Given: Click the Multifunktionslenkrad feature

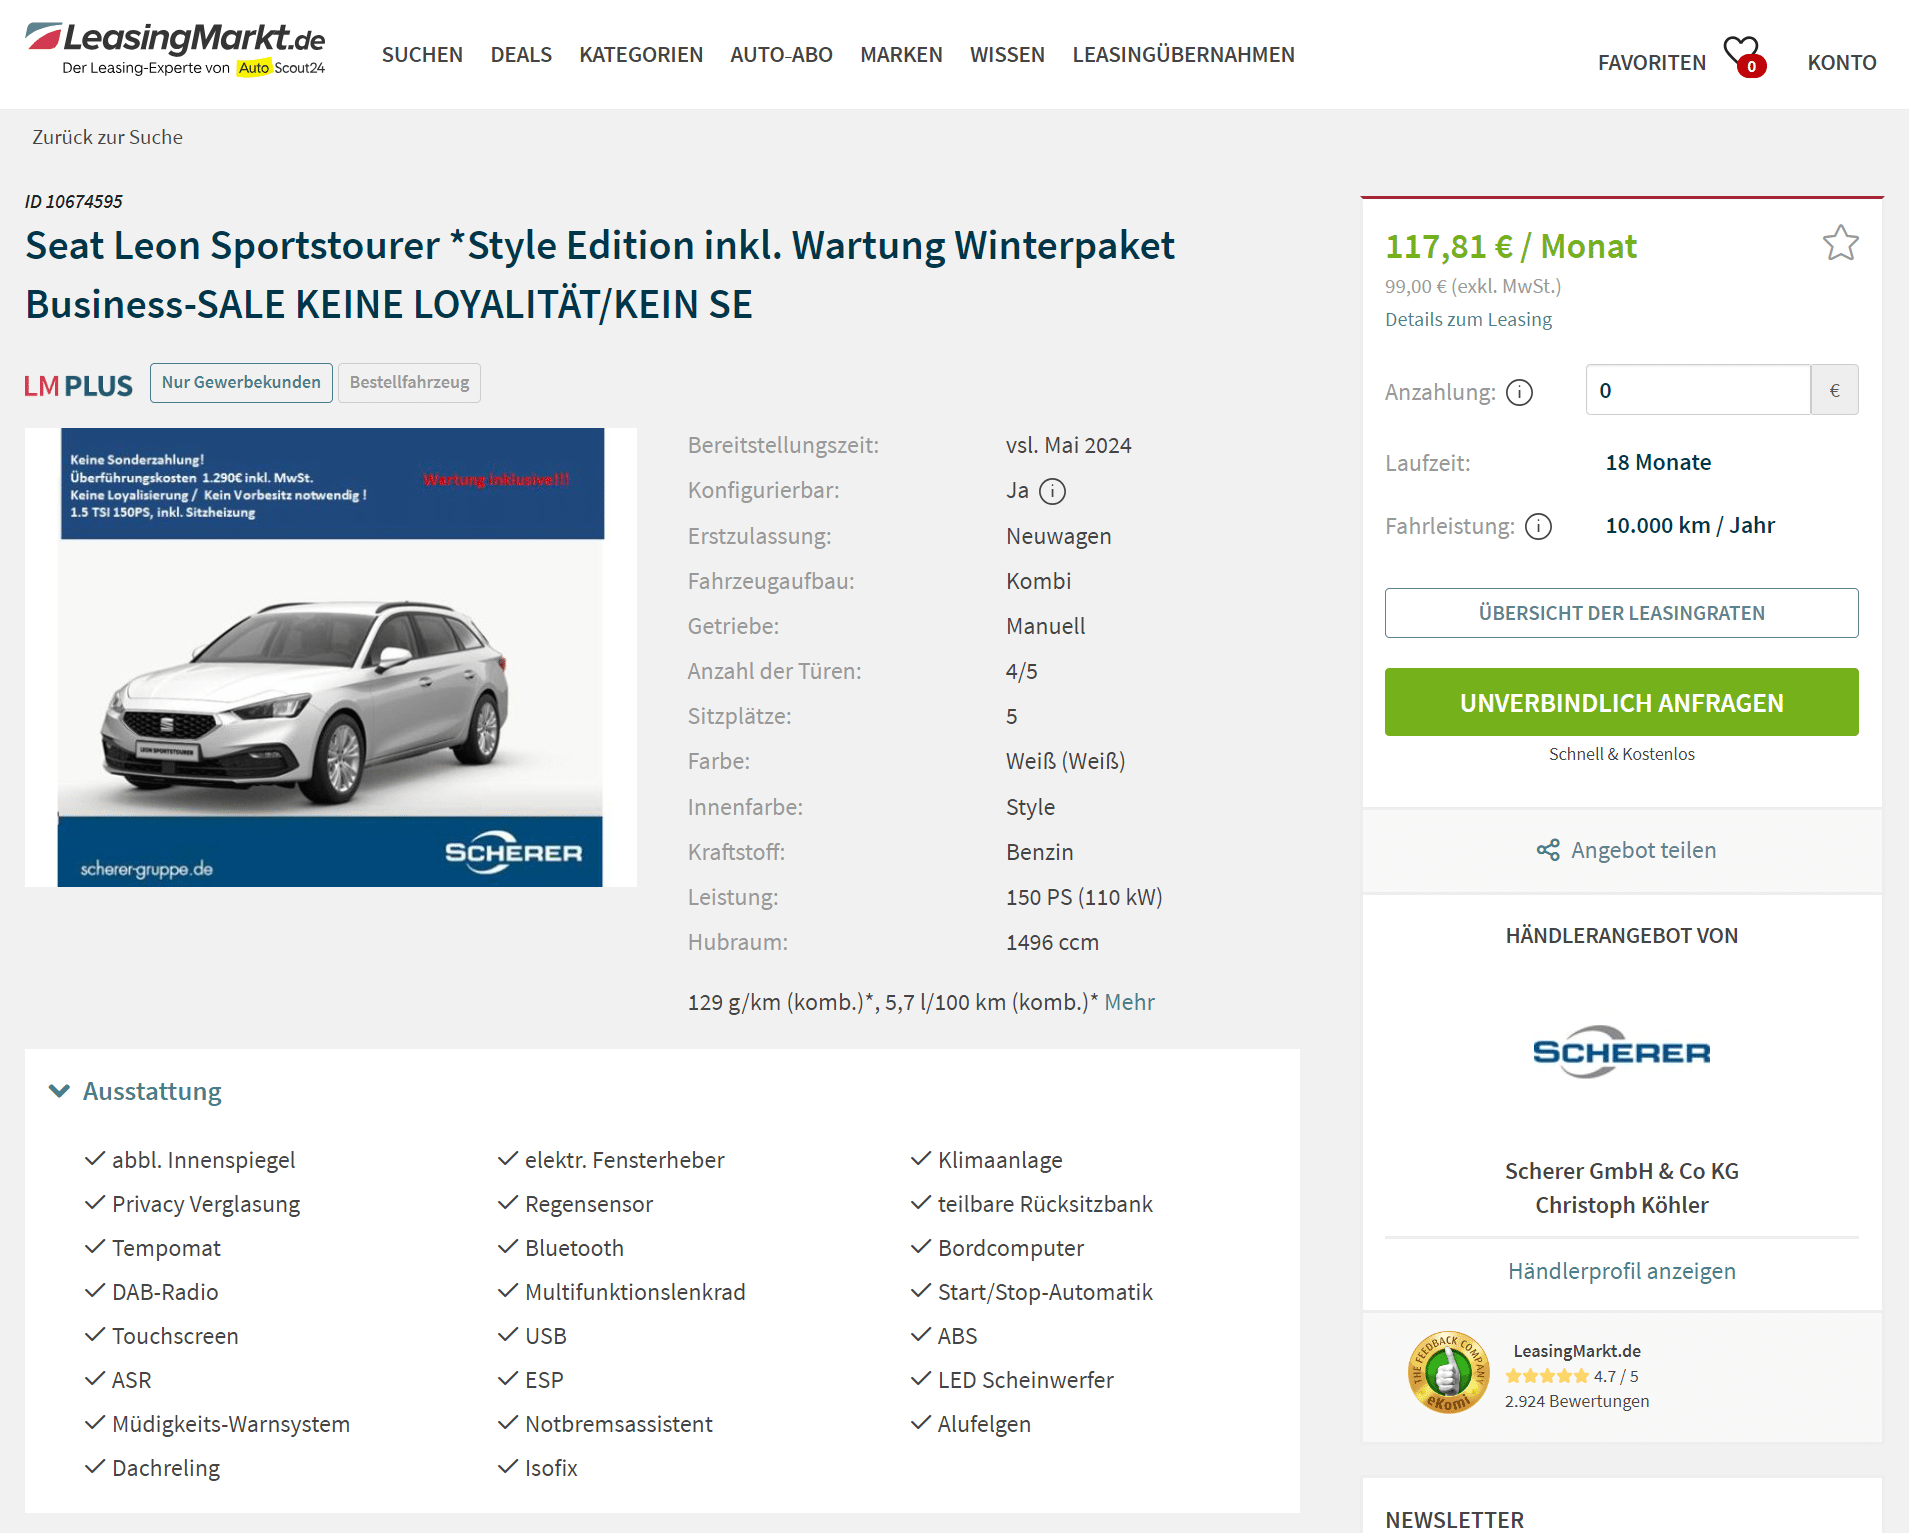Looking at the screenshot, I should pos(635,1292).
